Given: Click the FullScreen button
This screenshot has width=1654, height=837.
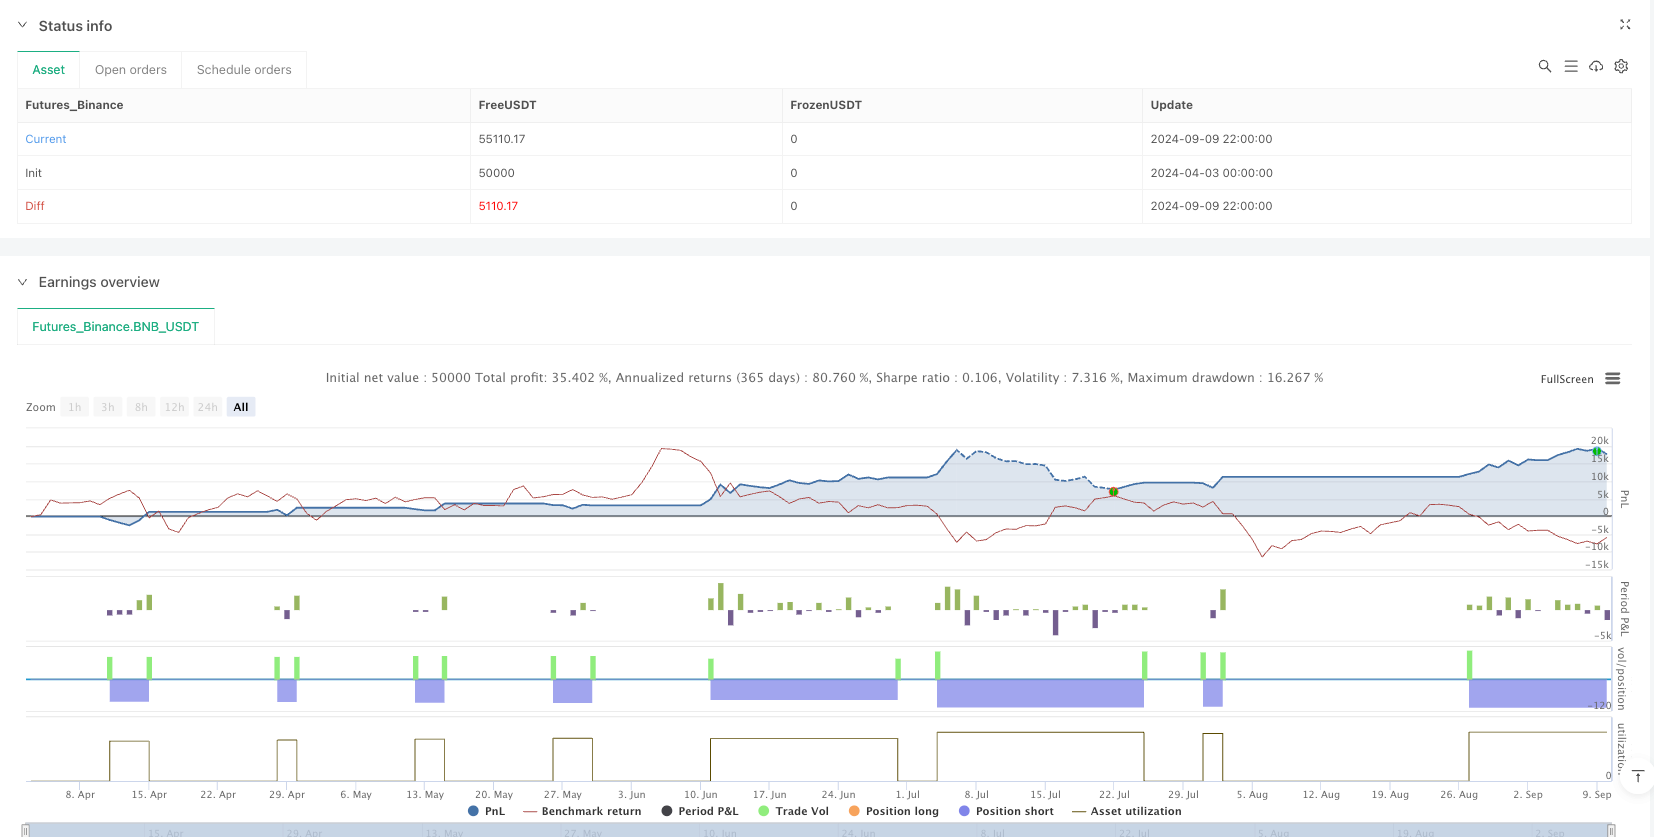Looking at the screenshot, I should tap(1566, 379).
